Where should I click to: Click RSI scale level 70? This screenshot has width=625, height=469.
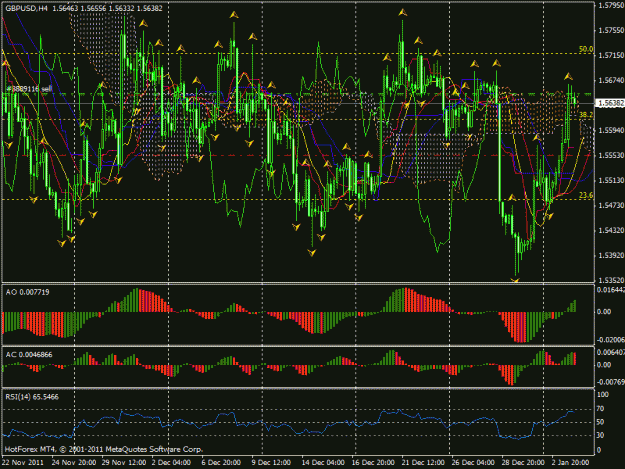601,409
